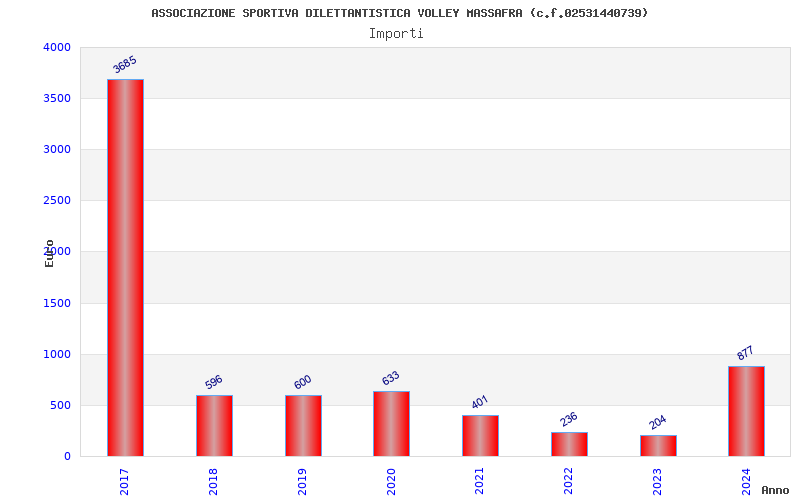Click the 2018 bar in the chart
The width and height of the screenshot is (800, 500).
point(214,426)
